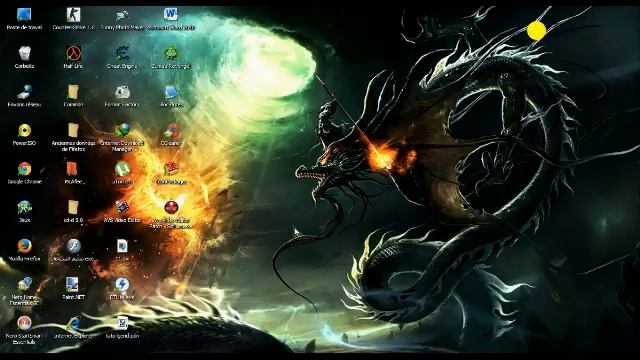Select the blue shortcut right of Format Factory
Image resolution: width=640 pixels, height=360 pixels.
coord(171,92)
